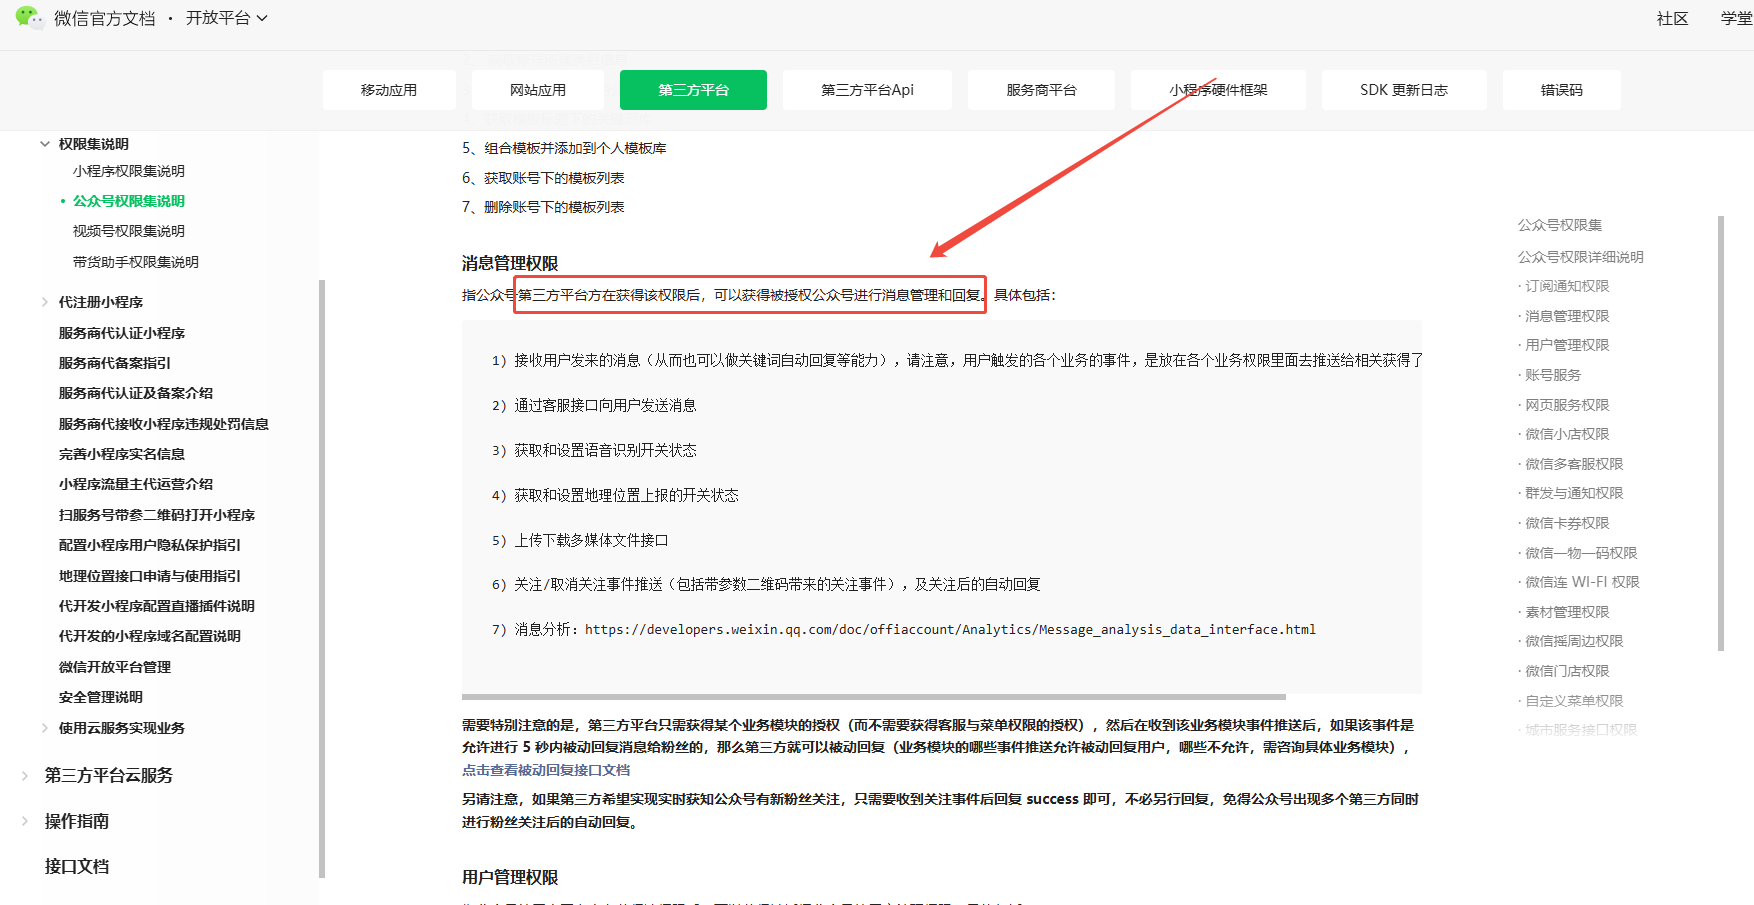The image size is (1754, 905).
Task: Select the 第三方平台 tab
Action: (693, 90)
